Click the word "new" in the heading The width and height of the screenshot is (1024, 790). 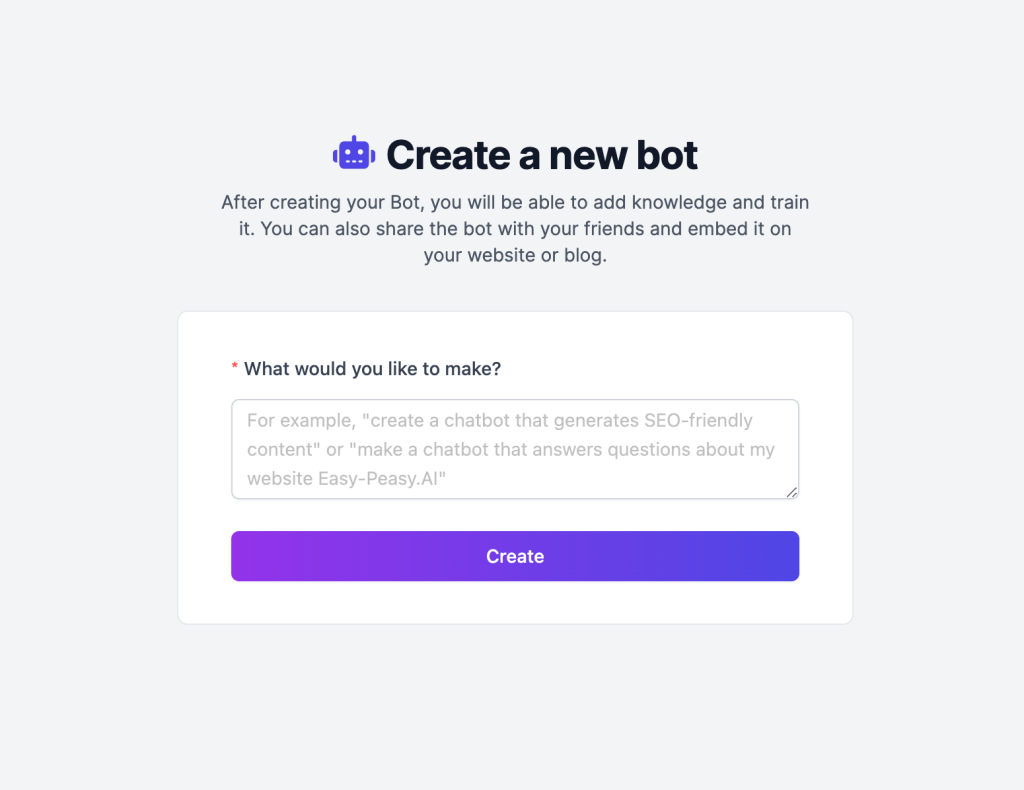point(587,155)
